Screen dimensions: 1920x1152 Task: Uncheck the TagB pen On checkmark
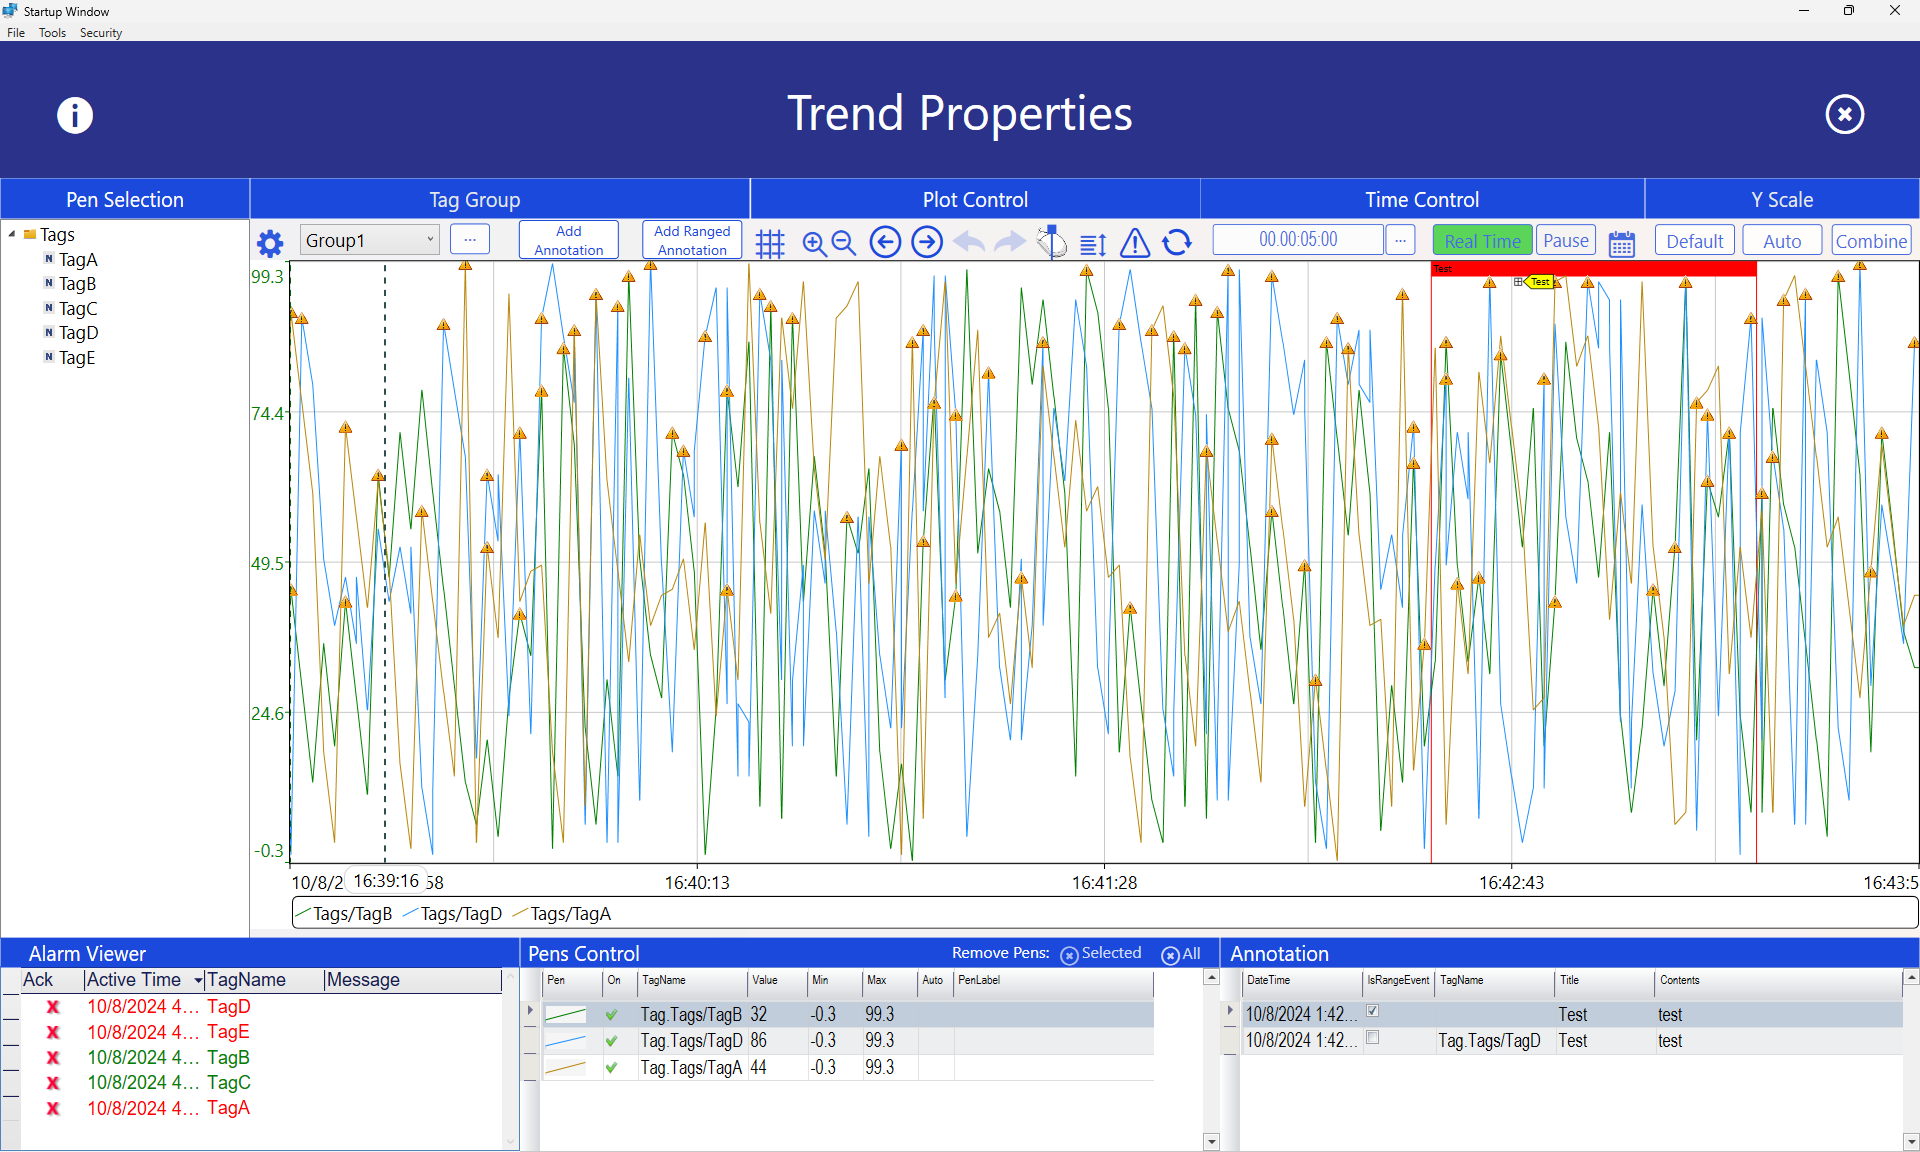point(612,1015)
